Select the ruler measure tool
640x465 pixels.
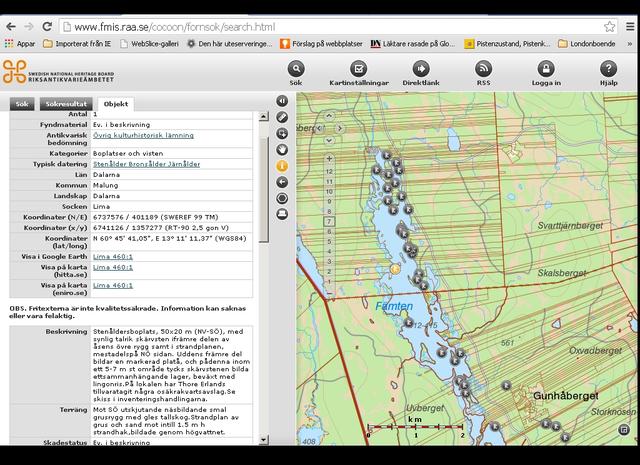tap(282, 117)
